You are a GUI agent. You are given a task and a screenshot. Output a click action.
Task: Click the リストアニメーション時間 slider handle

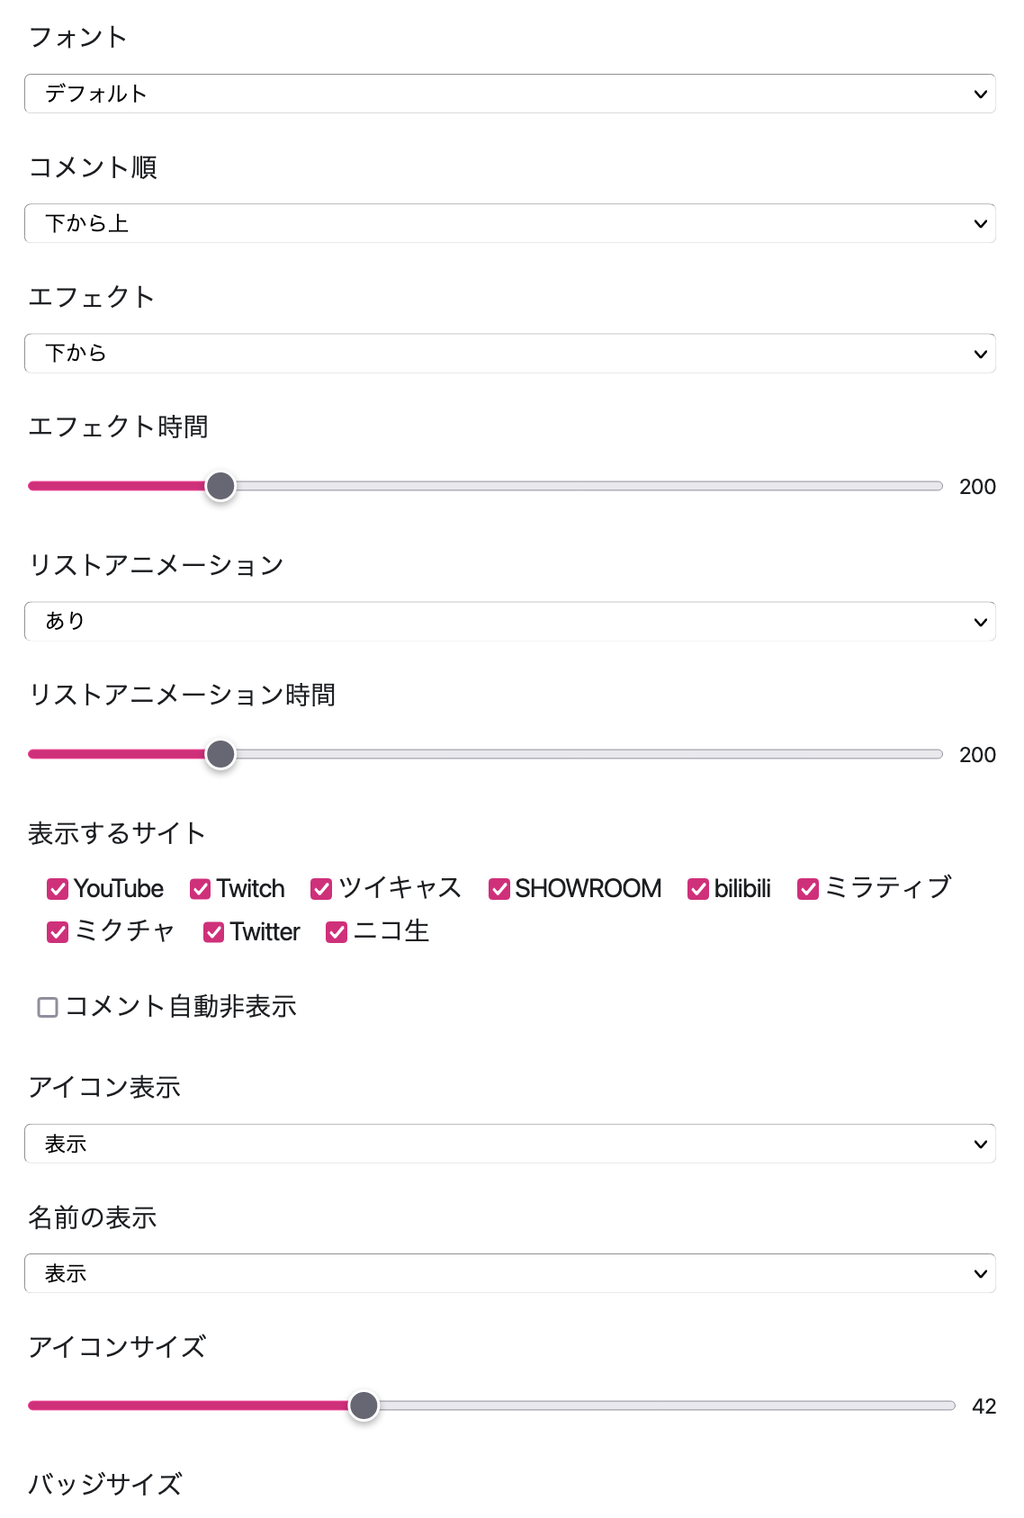(x=220, y=755)
